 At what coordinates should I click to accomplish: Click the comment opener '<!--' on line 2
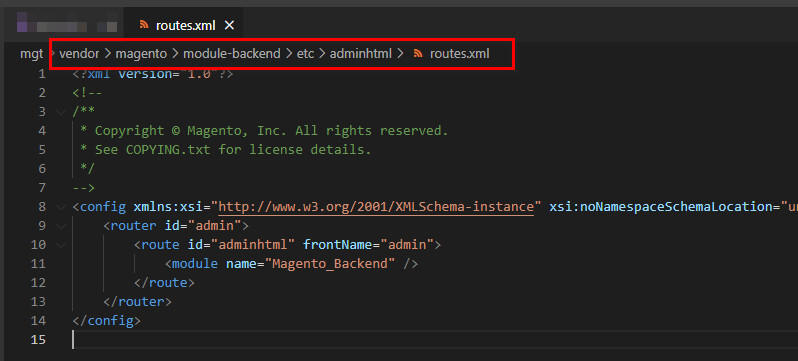tap(88, 93)
